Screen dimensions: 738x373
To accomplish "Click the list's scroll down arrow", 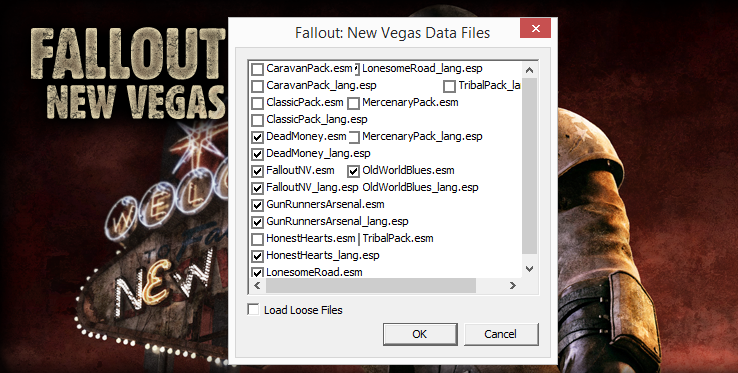I will click(529, 269).
